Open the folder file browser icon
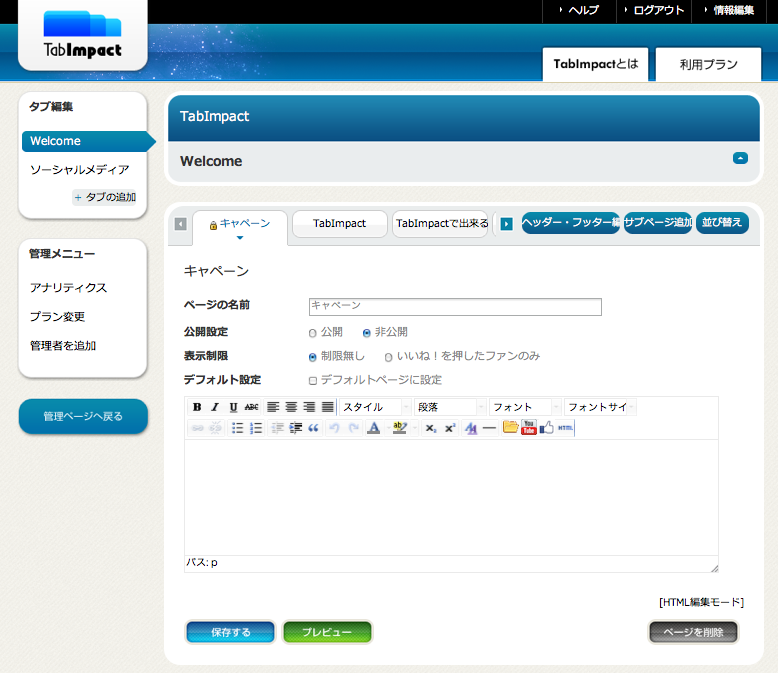 510,427
